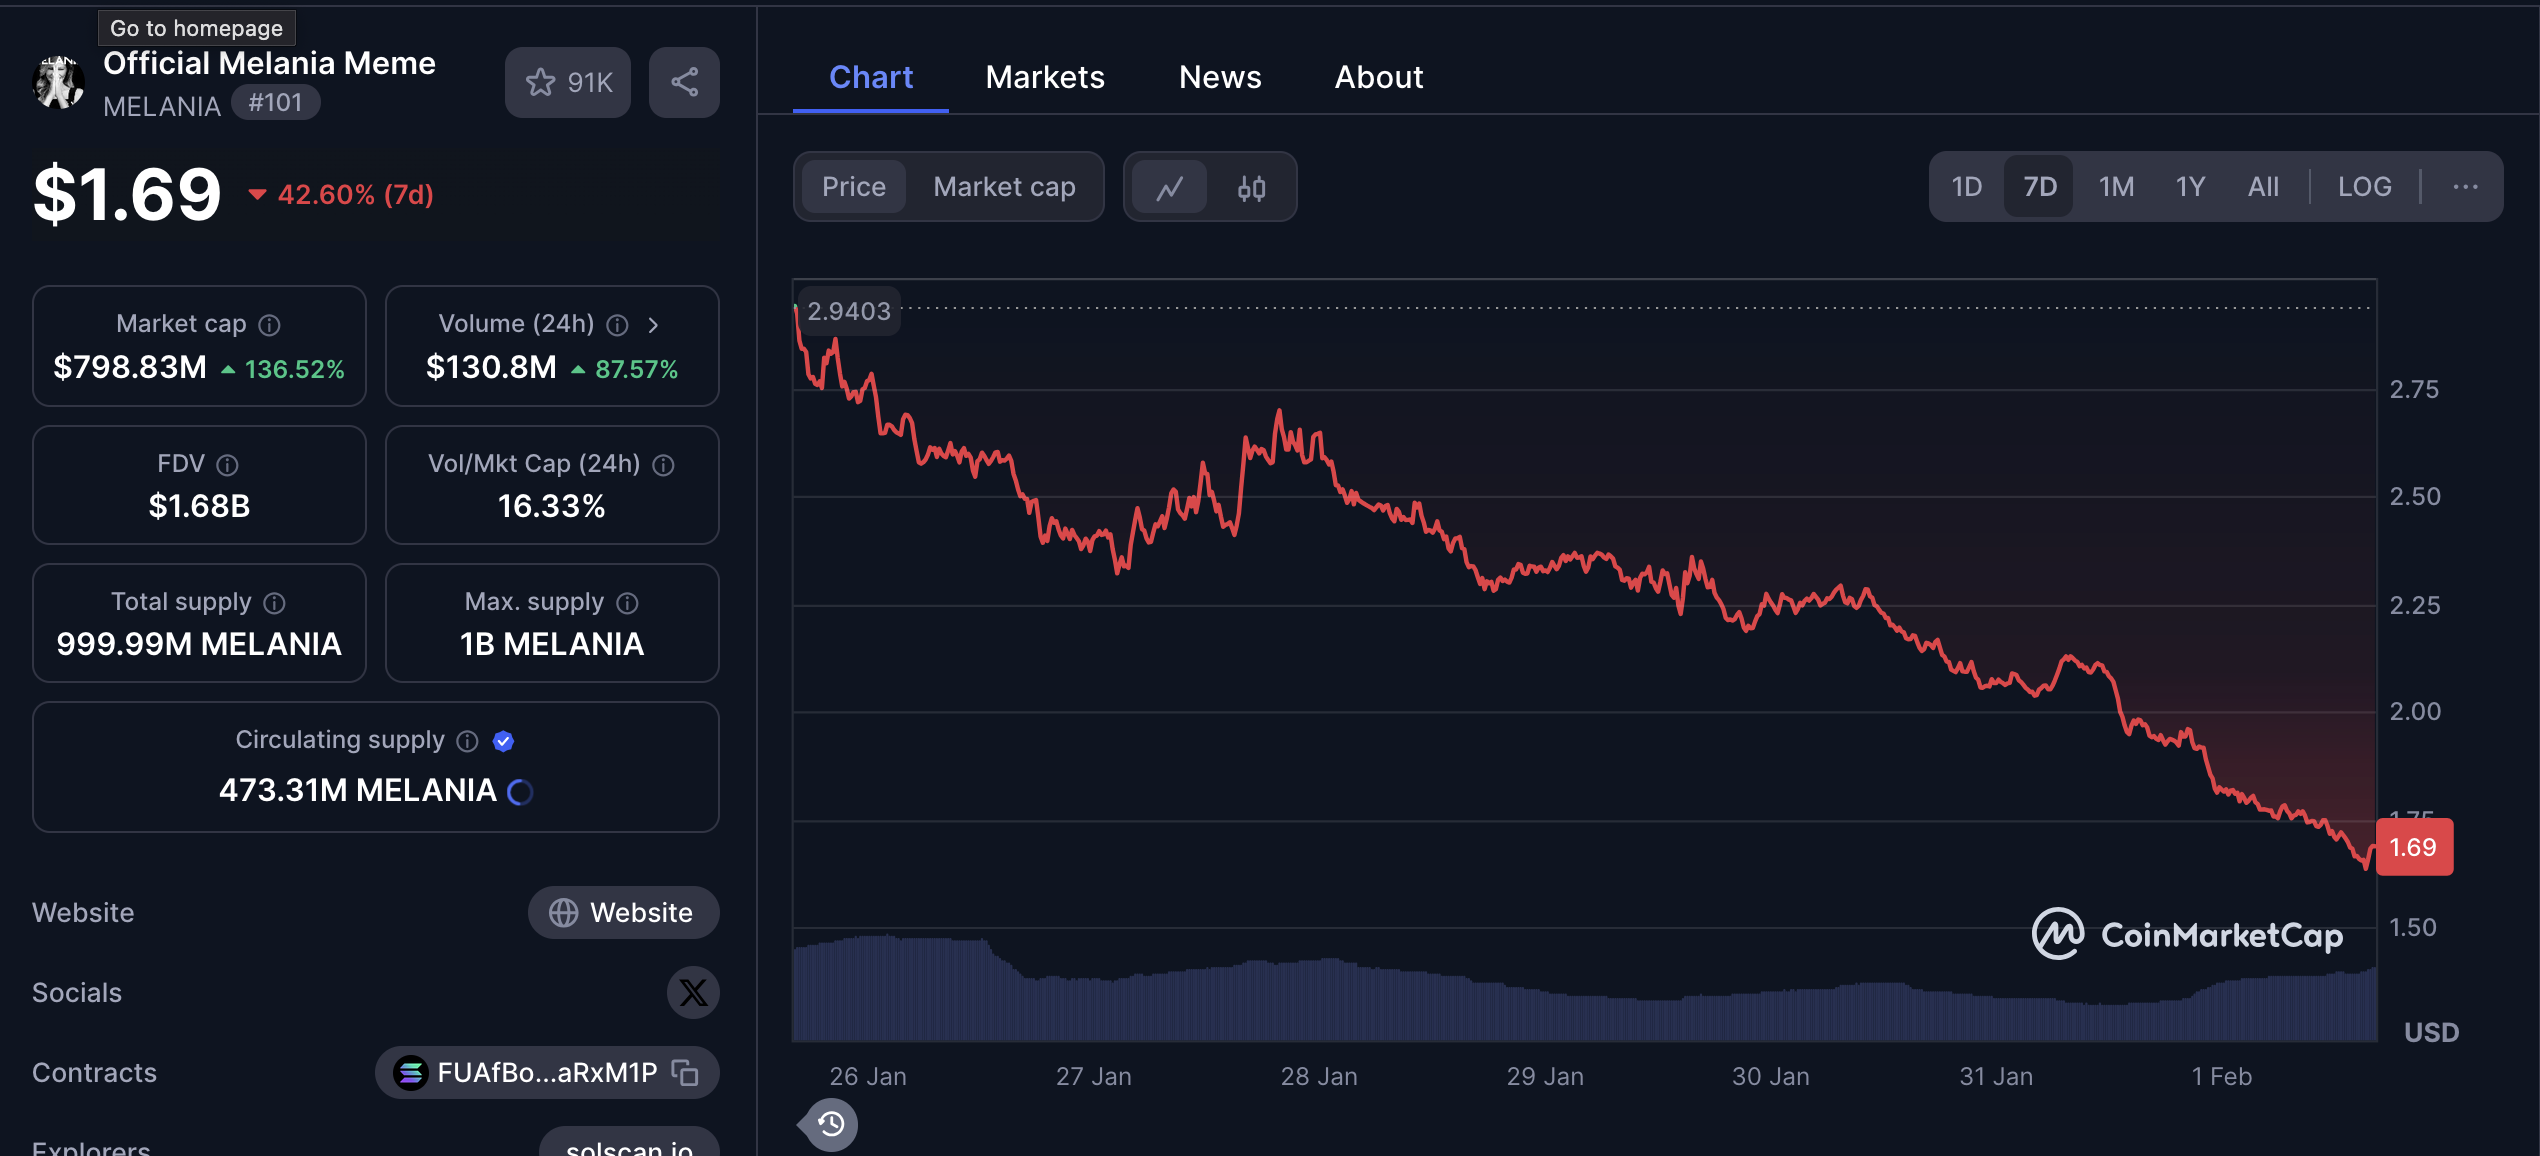2540x1156 pixels.
Task: Click the 1 Feb date axis label
Action: tap(2221, 1077)
